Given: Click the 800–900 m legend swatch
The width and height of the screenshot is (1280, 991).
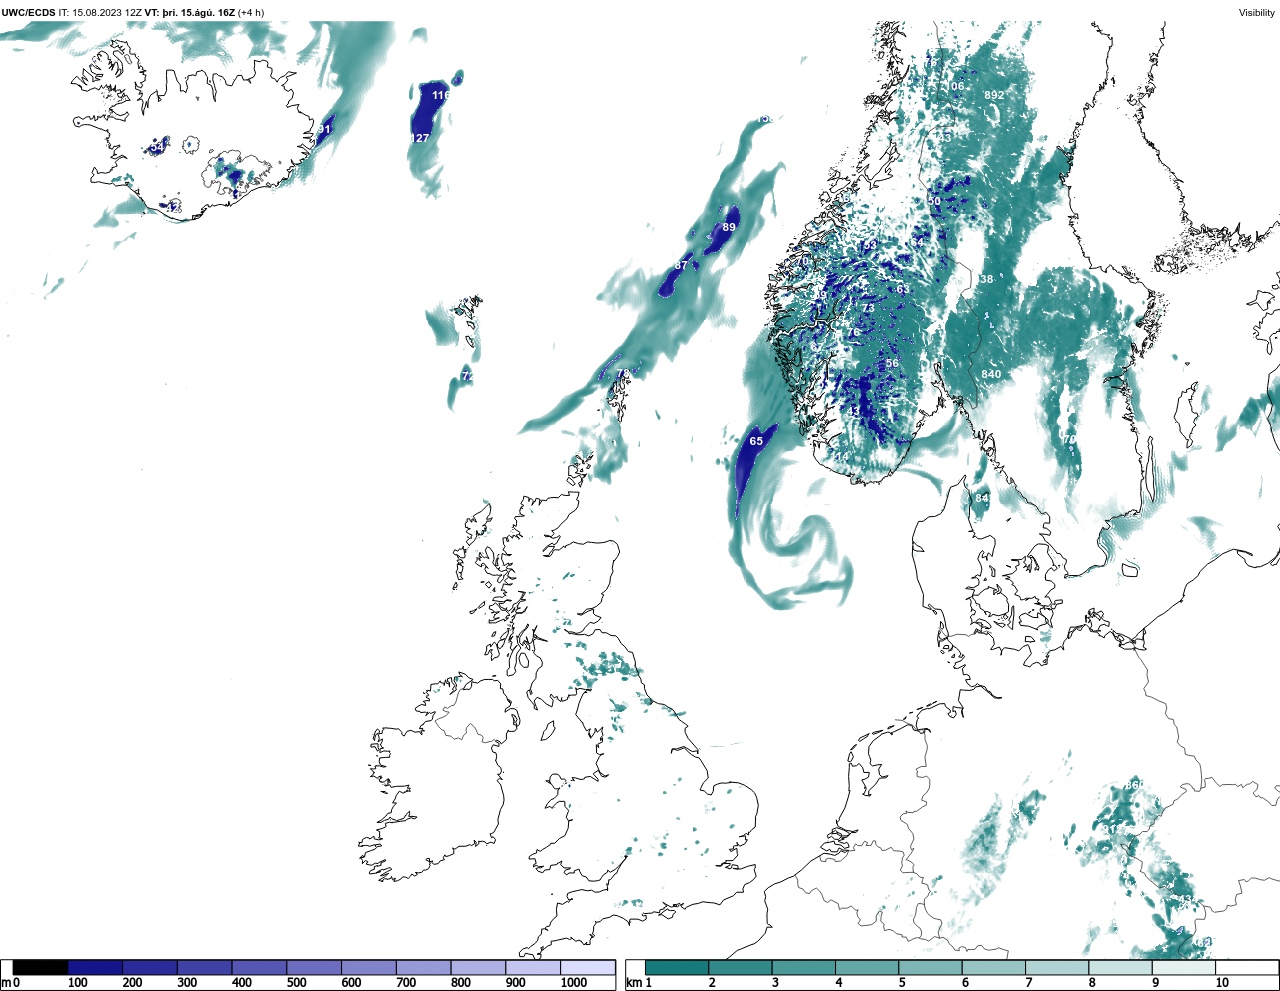Looking at the screenshot, I should click(478, 968).
